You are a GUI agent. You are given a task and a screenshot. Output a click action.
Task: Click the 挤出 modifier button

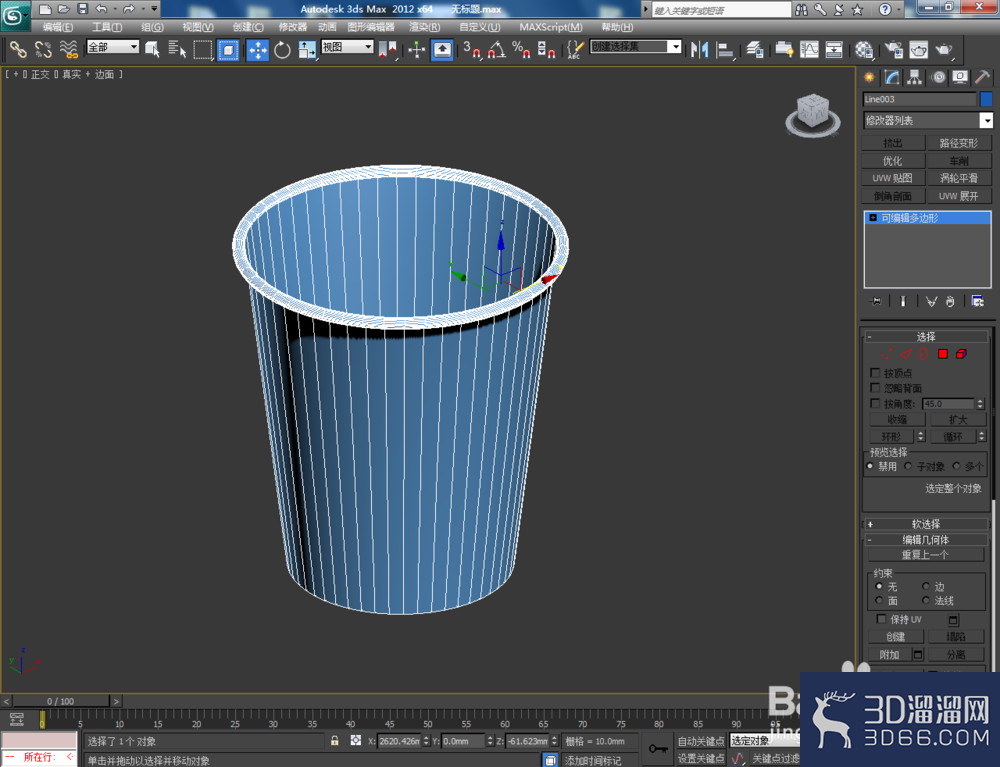click(x=893, y=143)
